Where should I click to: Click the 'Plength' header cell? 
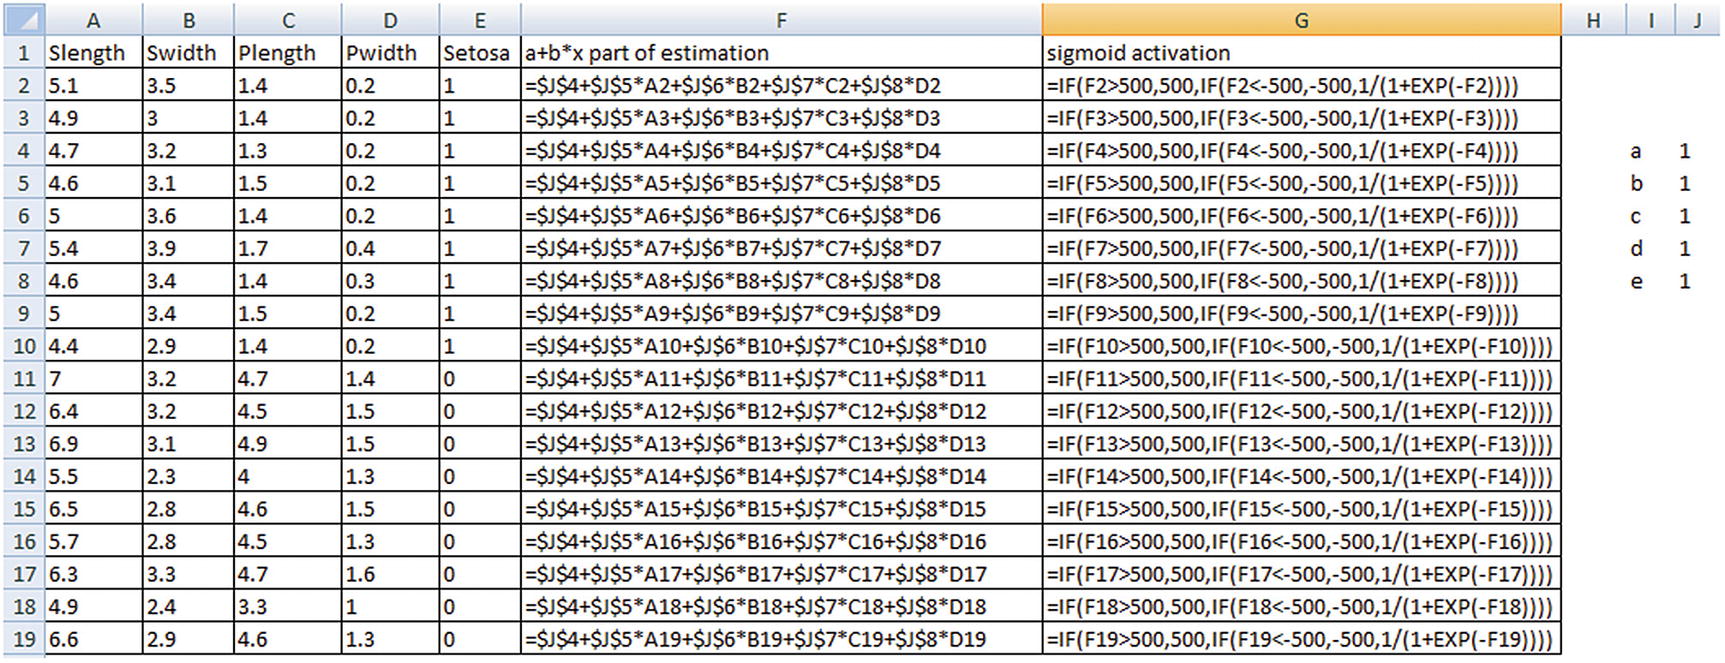pyautogui.click(x=287, y=53)
